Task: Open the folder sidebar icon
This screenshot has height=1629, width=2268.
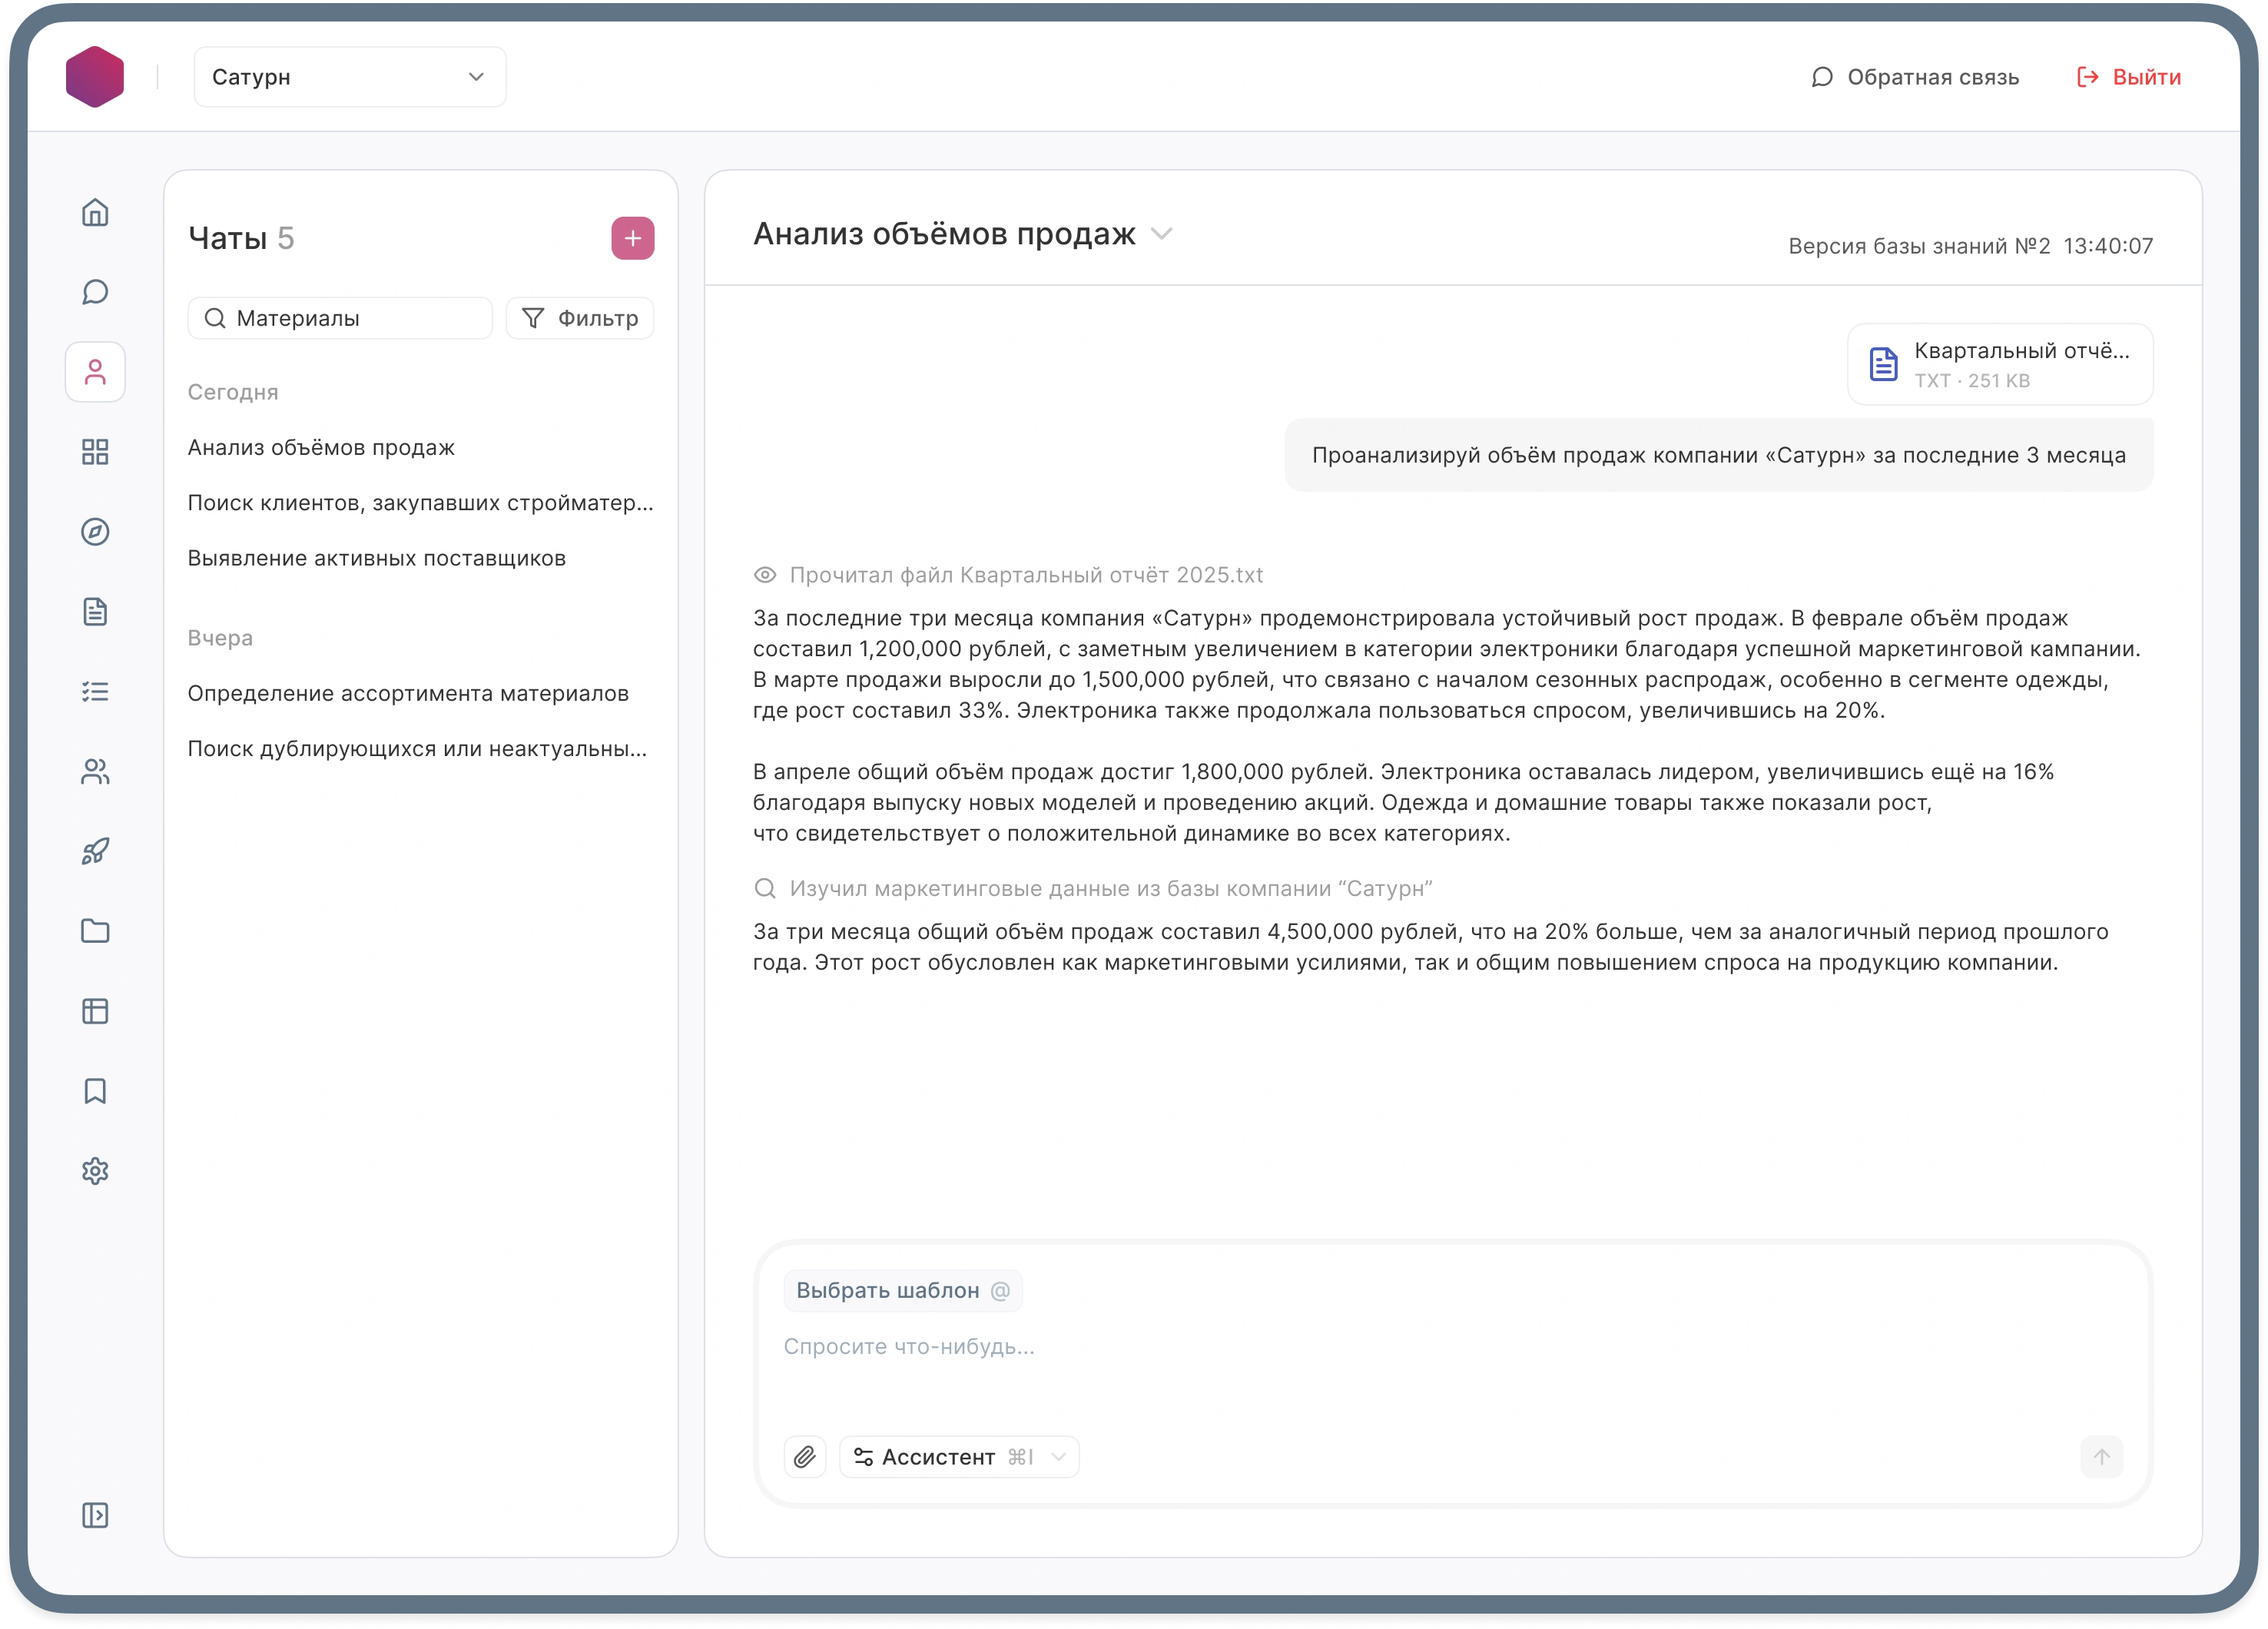Action: coord(95,932)
